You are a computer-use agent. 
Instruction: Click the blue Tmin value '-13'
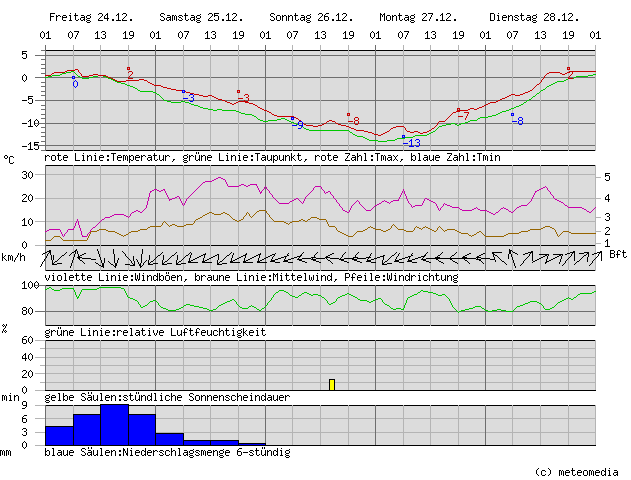(412, 143)
